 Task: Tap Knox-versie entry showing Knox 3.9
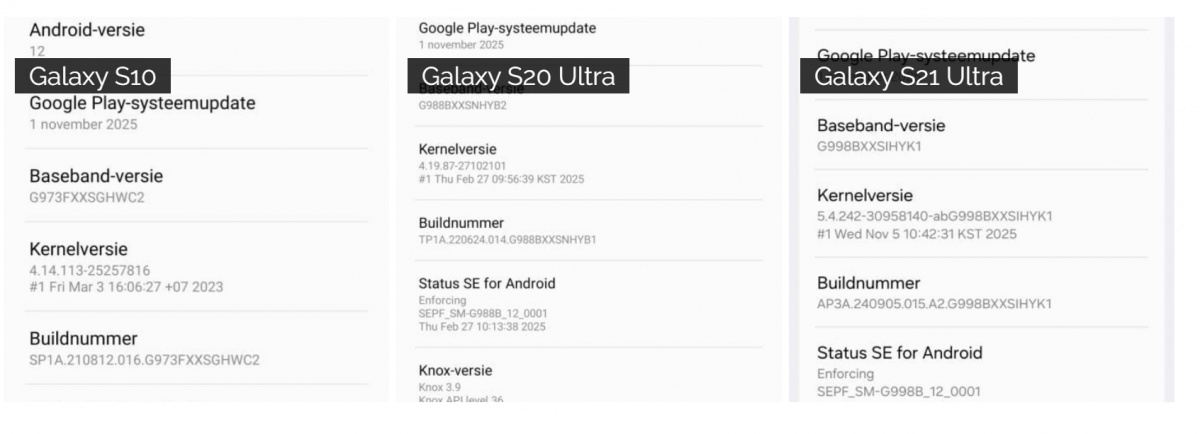pos(455,378)
